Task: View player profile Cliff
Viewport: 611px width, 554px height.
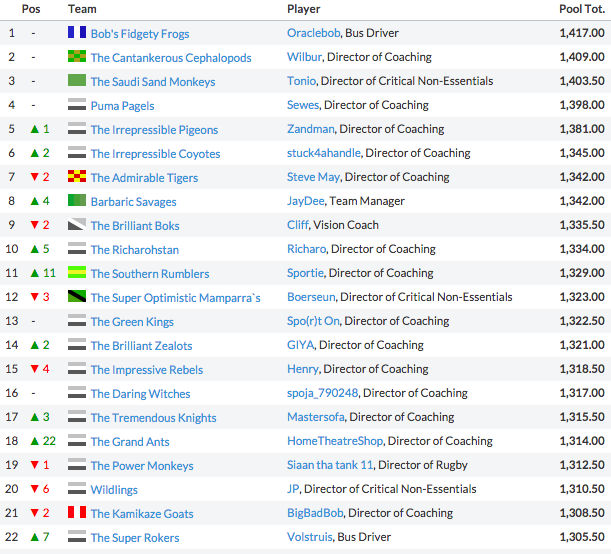Action: [298, 225]
